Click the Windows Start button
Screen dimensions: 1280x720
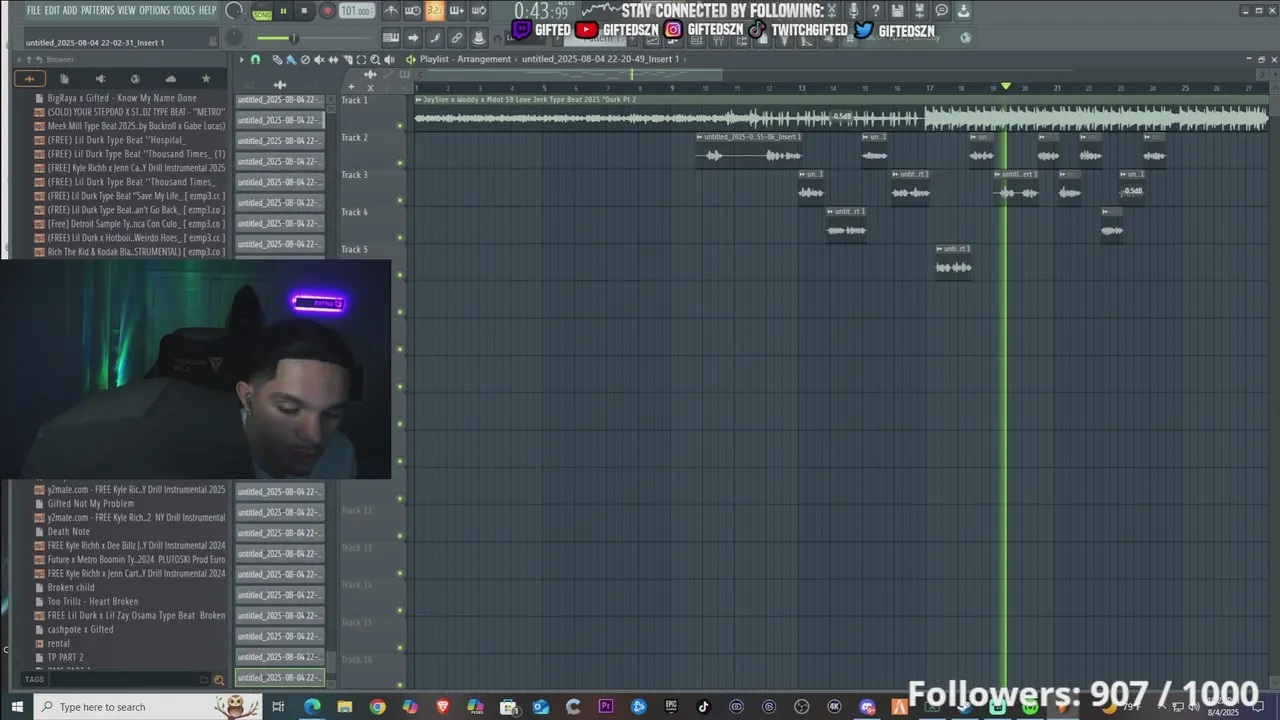[17, 707]
